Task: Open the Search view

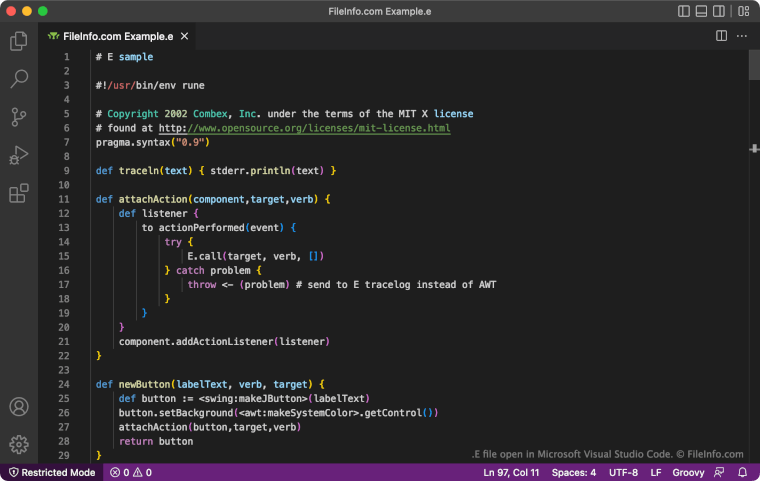Action: (x=18, y=79)
